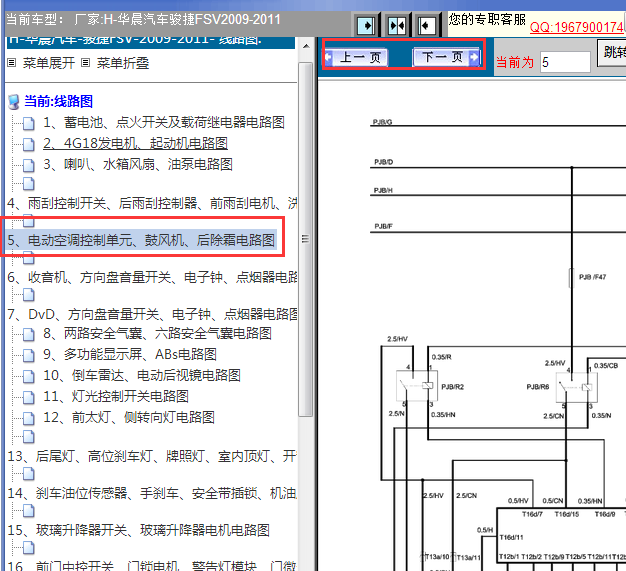Open 4、雨刮控制开关 wiring diagram entry
Viewport: 626px width, 571px height.
152,203
